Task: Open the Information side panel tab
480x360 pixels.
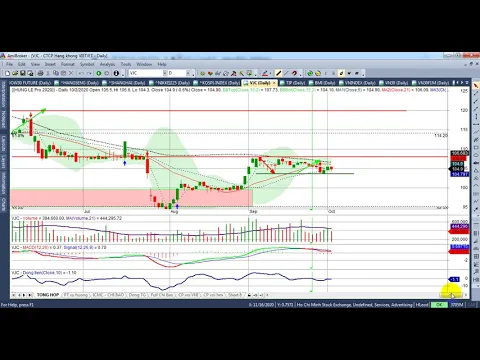Action: tap(3, 183)
